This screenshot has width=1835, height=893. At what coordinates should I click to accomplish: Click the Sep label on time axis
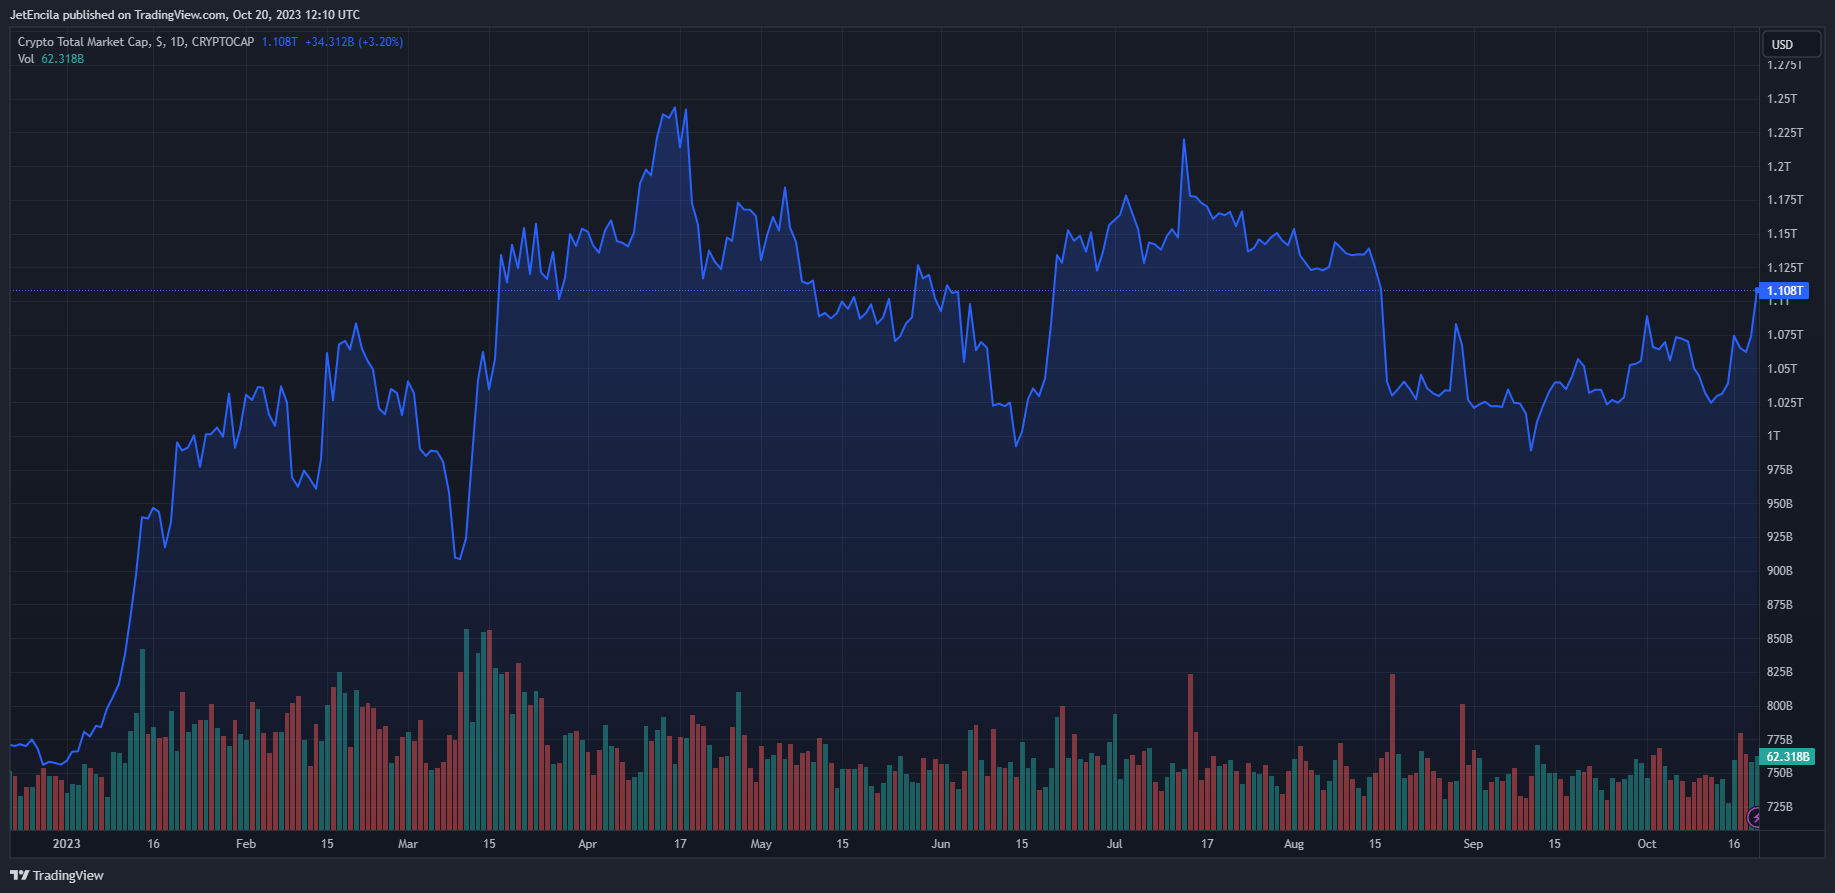[x=1473, y=844]
